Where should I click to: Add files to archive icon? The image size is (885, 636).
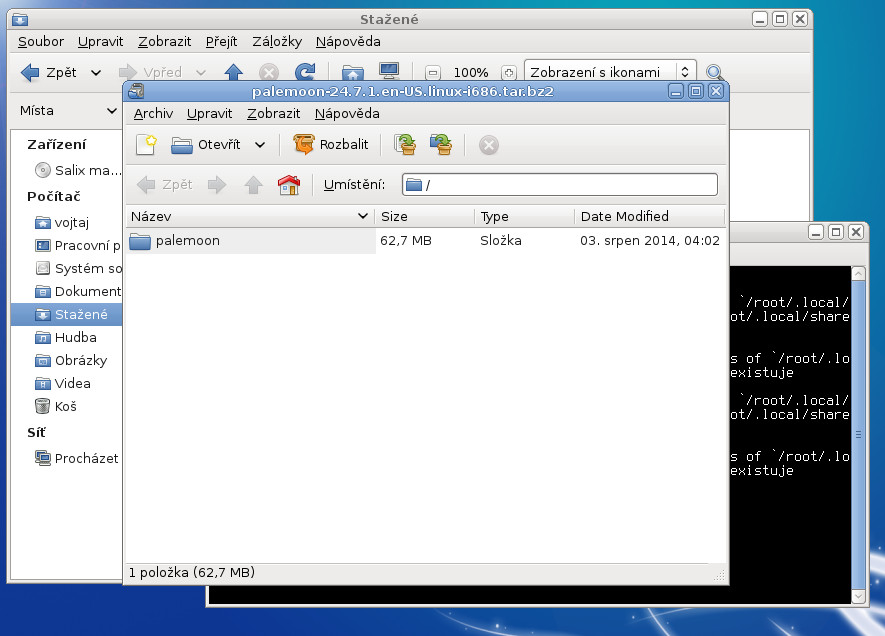(x=405, y=144)
